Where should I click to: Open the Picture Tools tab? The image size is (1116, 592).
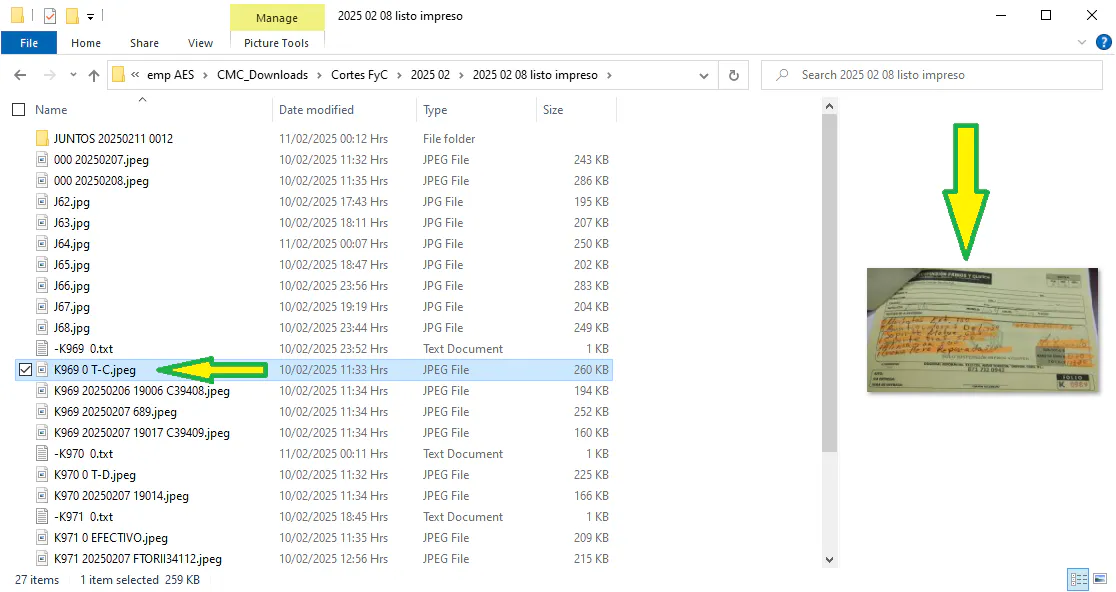276,43
